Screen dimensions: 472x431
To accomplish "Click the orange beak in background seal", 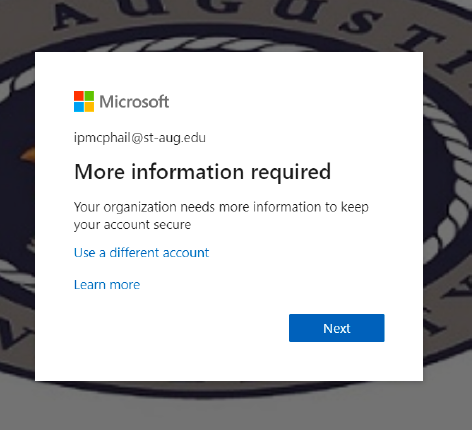I will 28,154.
